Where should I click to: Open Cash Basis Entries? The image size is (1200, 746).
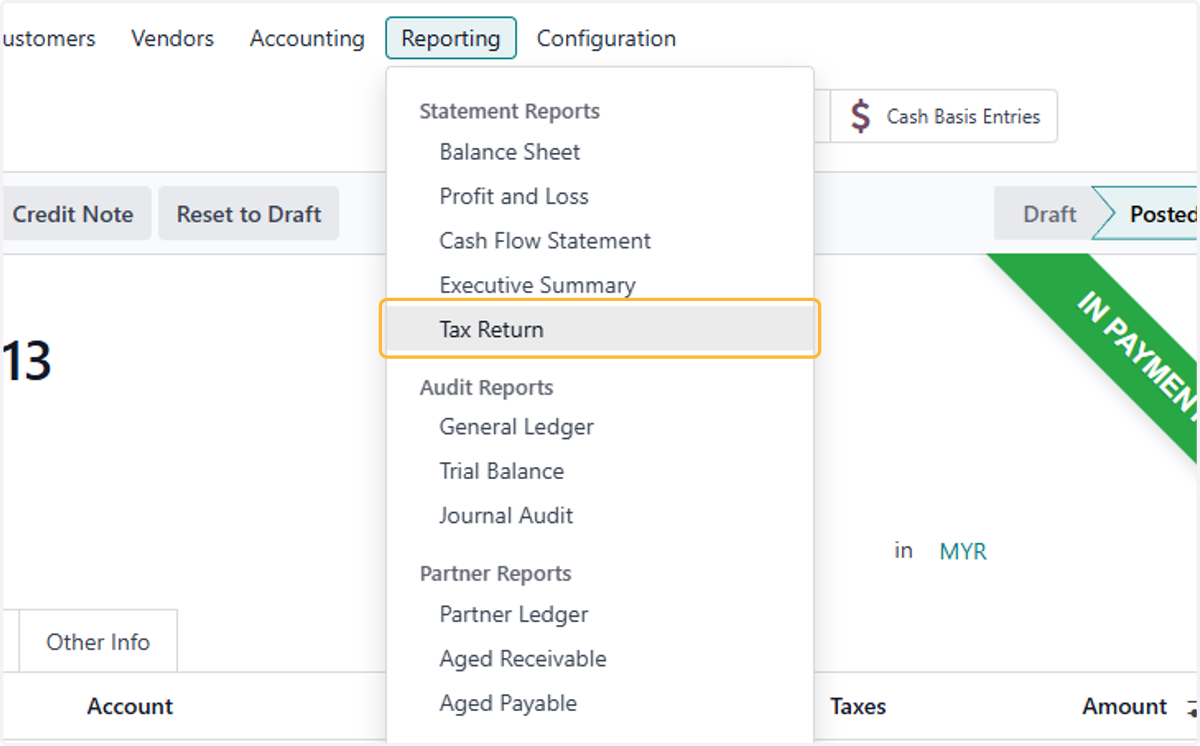[943, 116]
